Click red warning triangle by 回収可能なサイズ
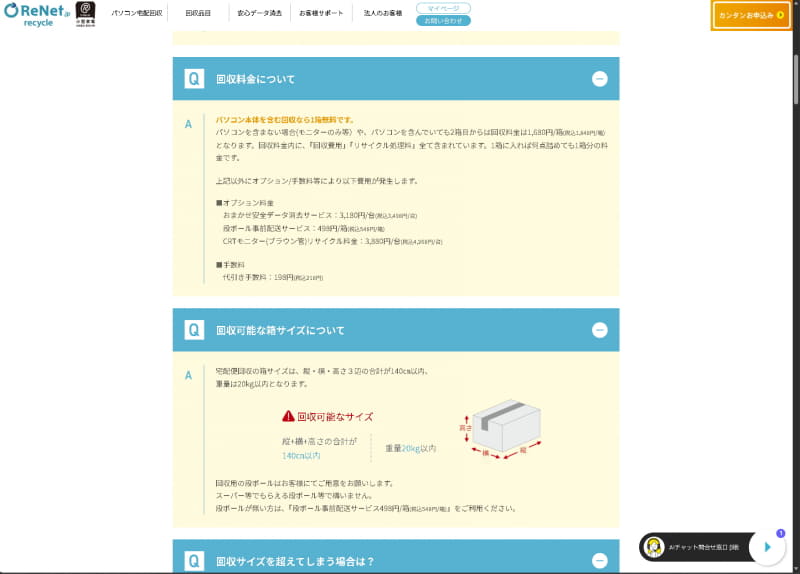This screenshot has width=800, height=574. [288, 416]
